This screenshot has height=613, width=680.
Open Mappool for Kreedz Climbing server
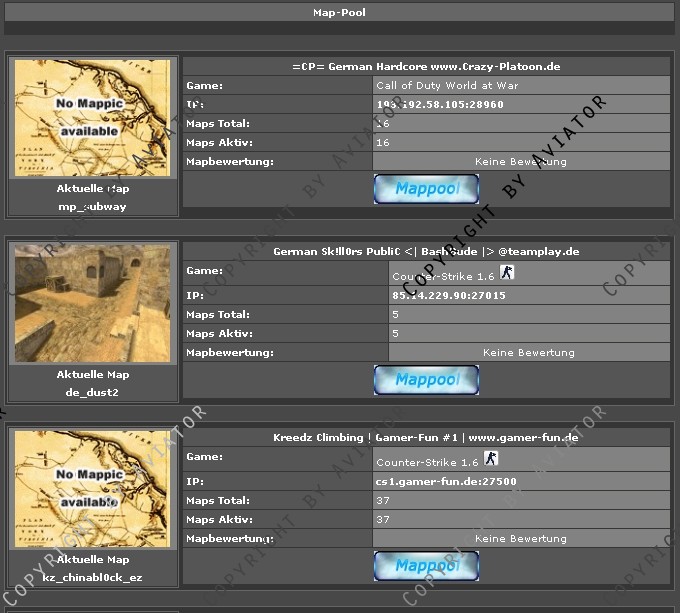click(426, 565)
